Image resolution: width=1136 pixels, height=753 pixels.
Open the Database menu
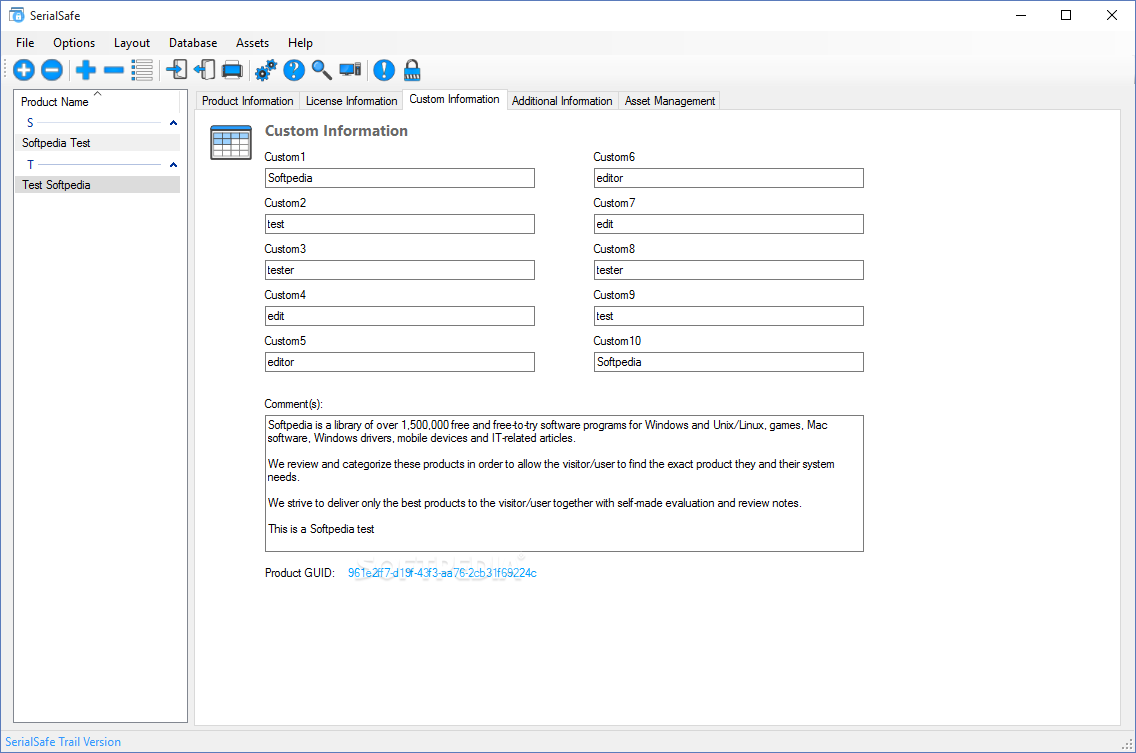(193, 43)
